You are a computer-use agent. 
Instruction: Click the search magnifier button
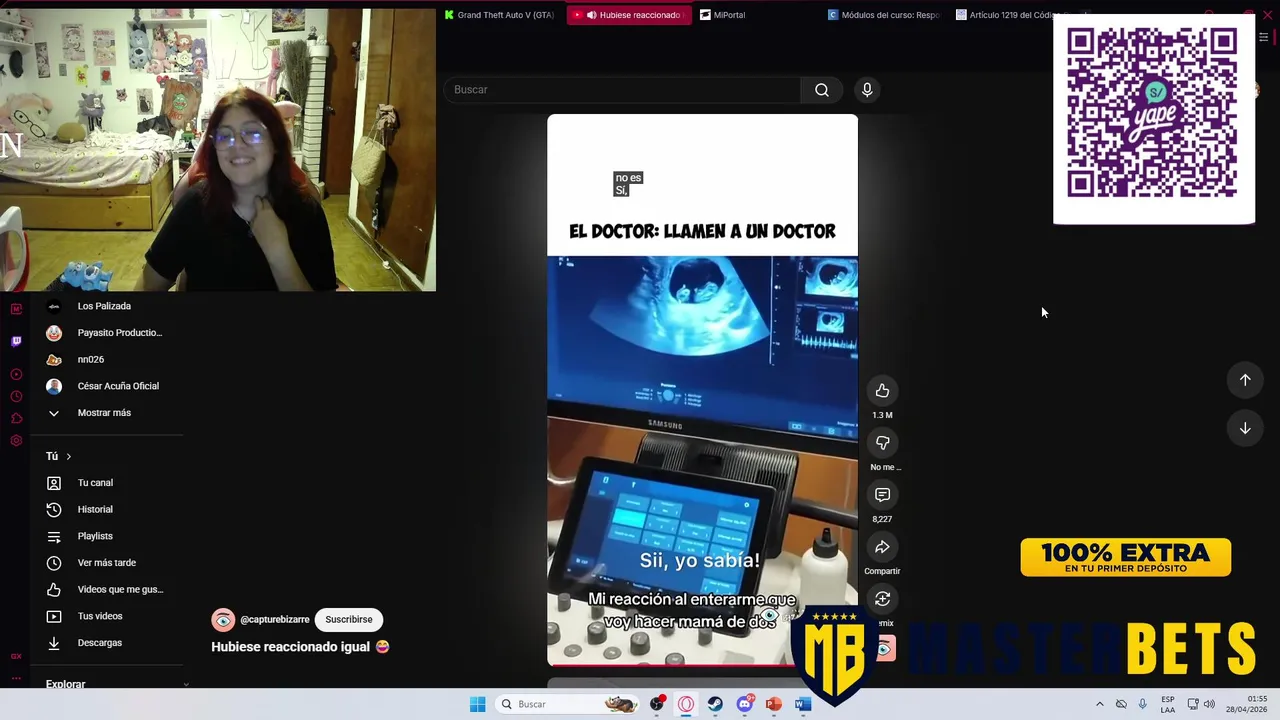(x=822, y=90)
